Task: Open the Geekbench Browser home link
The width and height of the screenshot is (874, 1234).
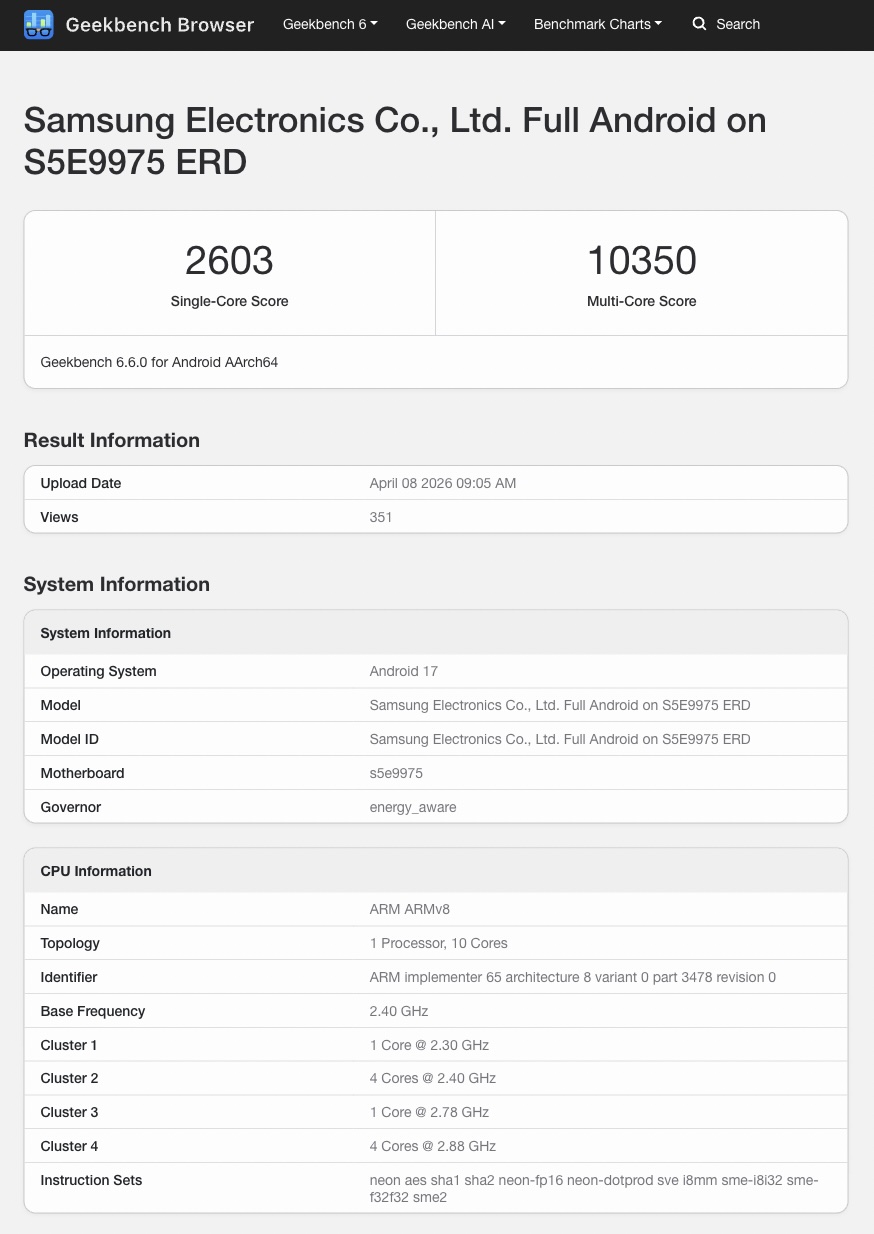Action: tap(159, 24)
